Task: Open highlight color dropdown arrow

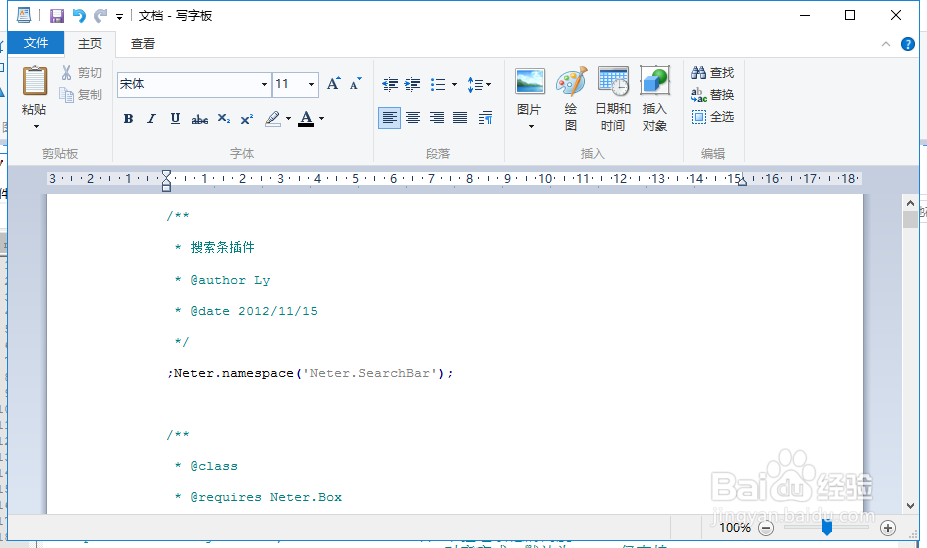Action: point(289,119)
